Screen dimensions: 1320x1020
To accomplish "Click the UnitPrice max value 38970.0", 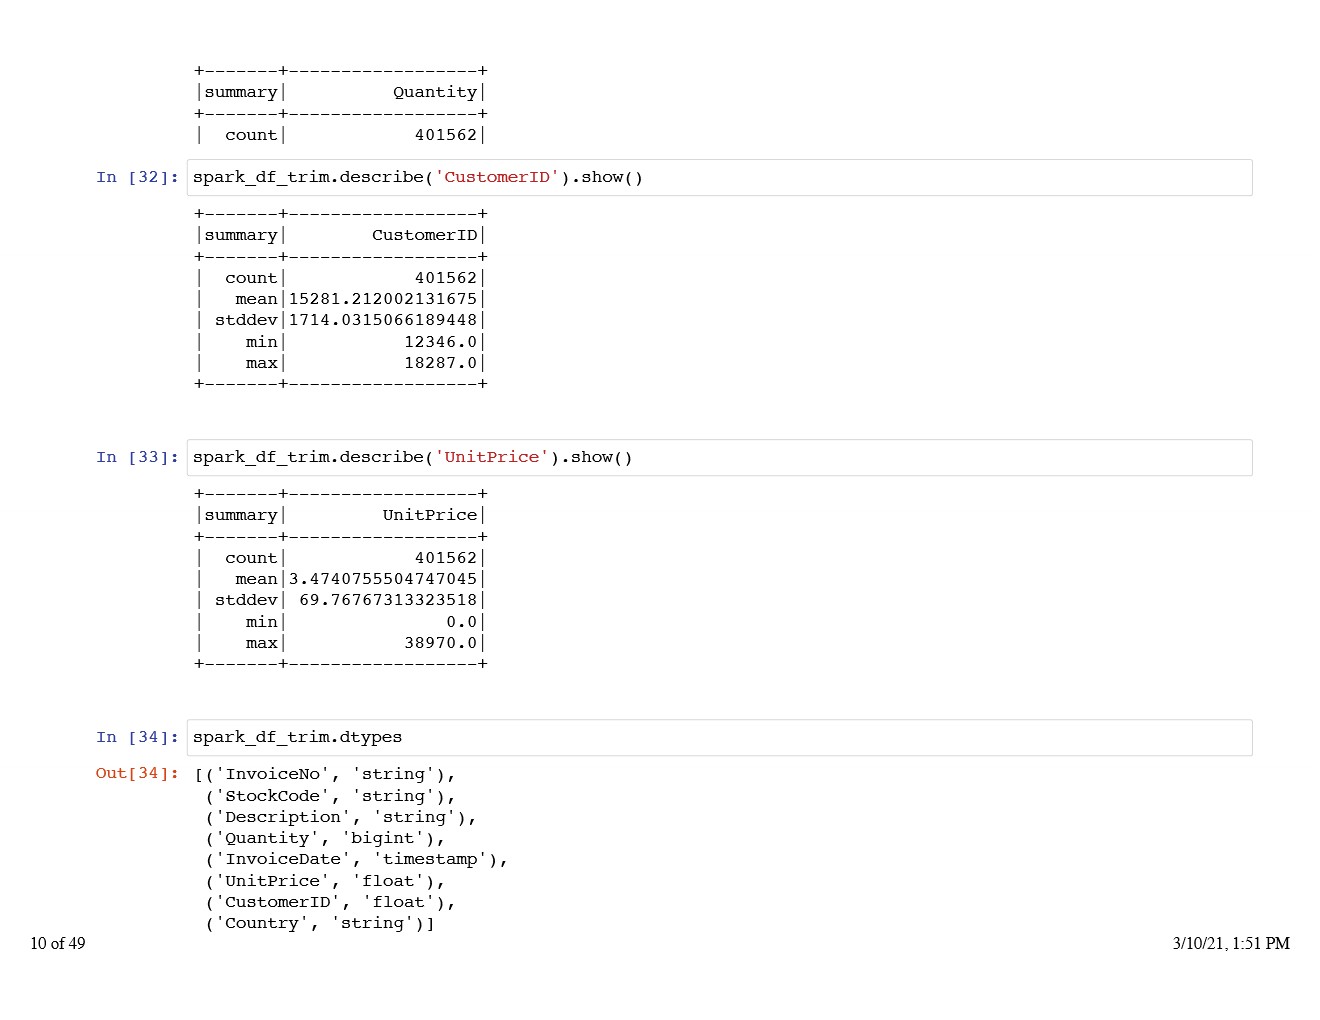I will pos(440,643).
